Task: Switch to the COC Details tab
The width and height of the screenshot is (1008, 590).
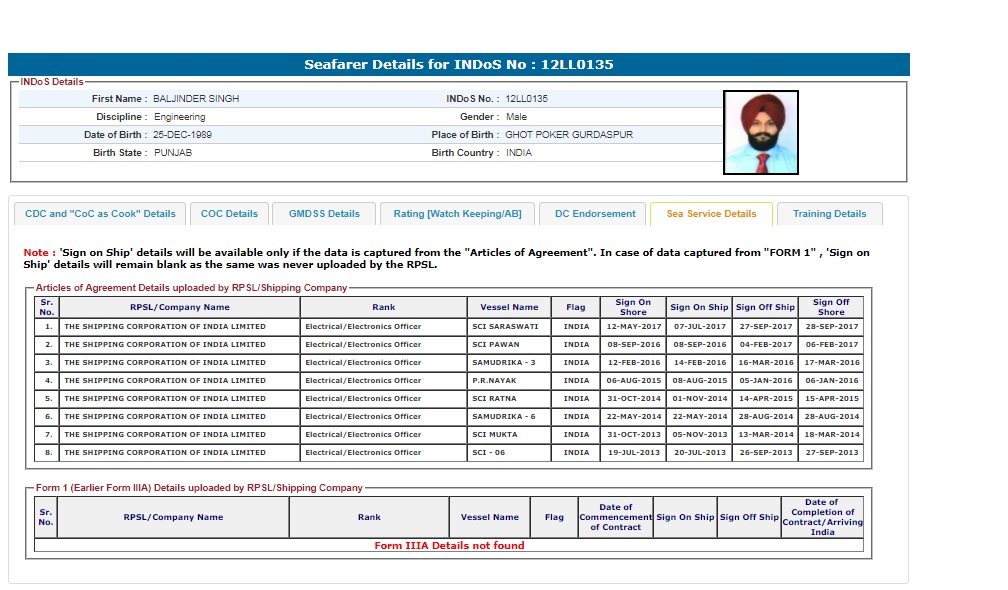Action: 229,214
